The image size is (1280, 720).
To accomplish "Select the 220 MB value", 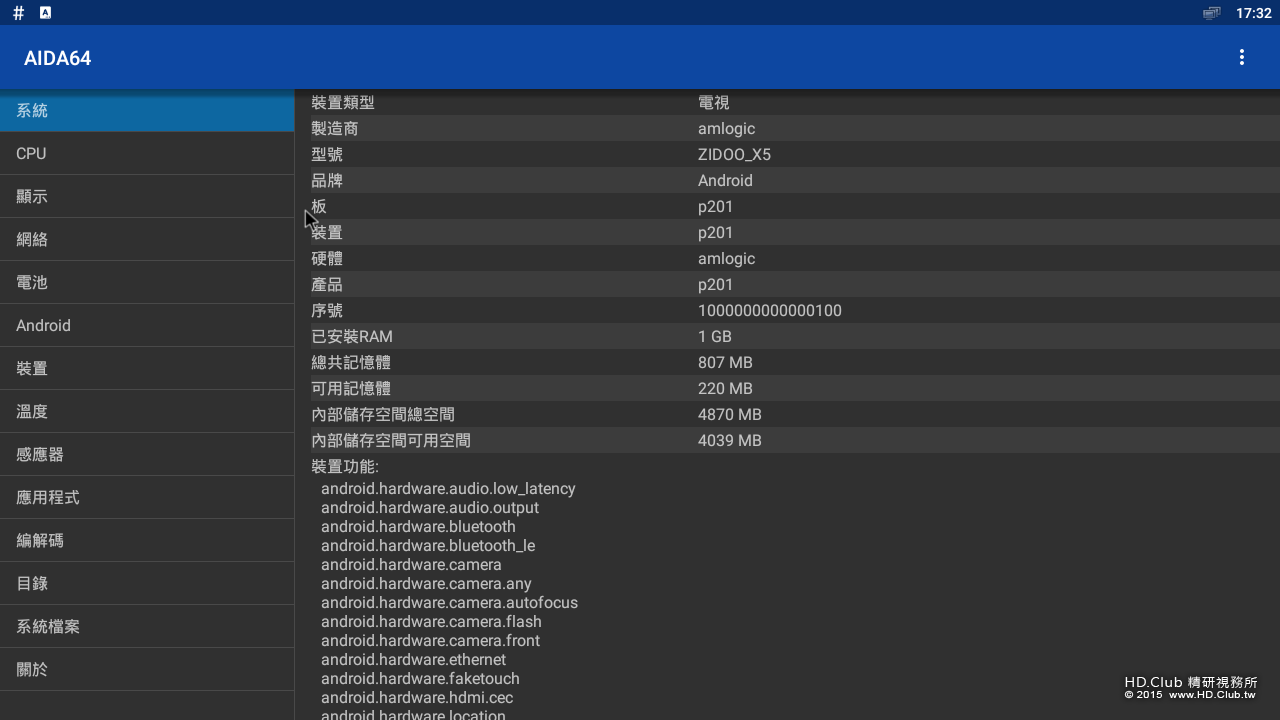I will pos(725,389).
